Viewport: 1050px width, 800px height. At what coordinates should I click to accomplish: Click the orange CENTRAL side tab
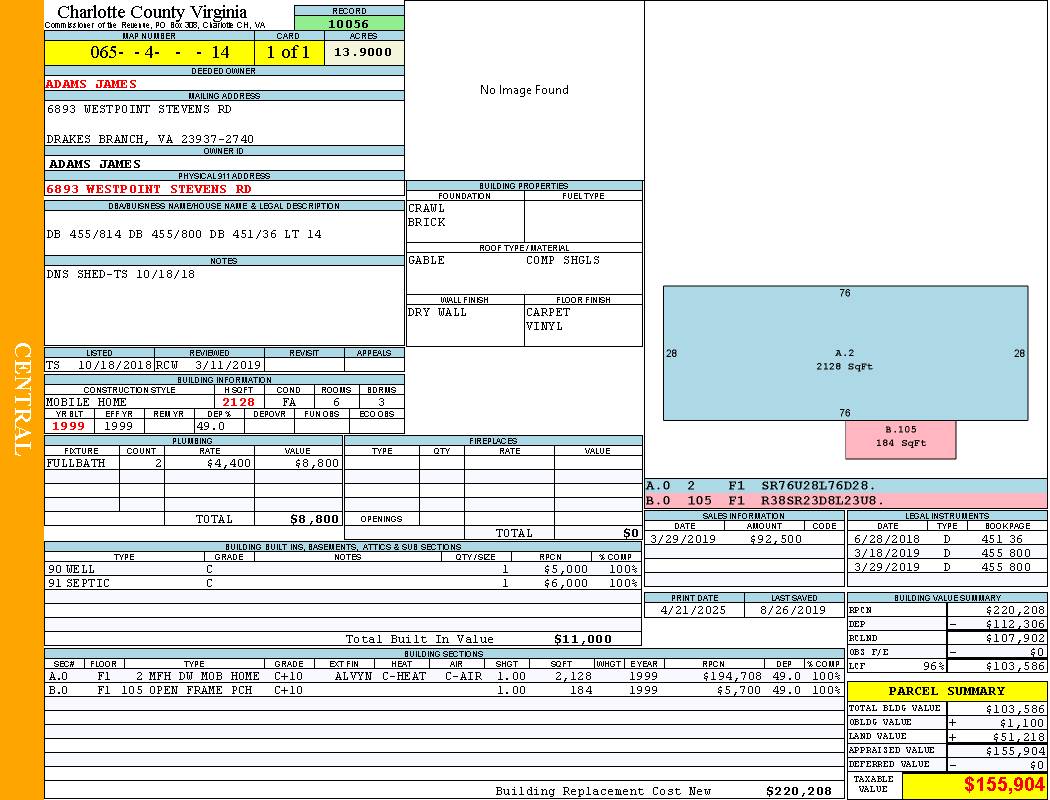pos(22,400)
